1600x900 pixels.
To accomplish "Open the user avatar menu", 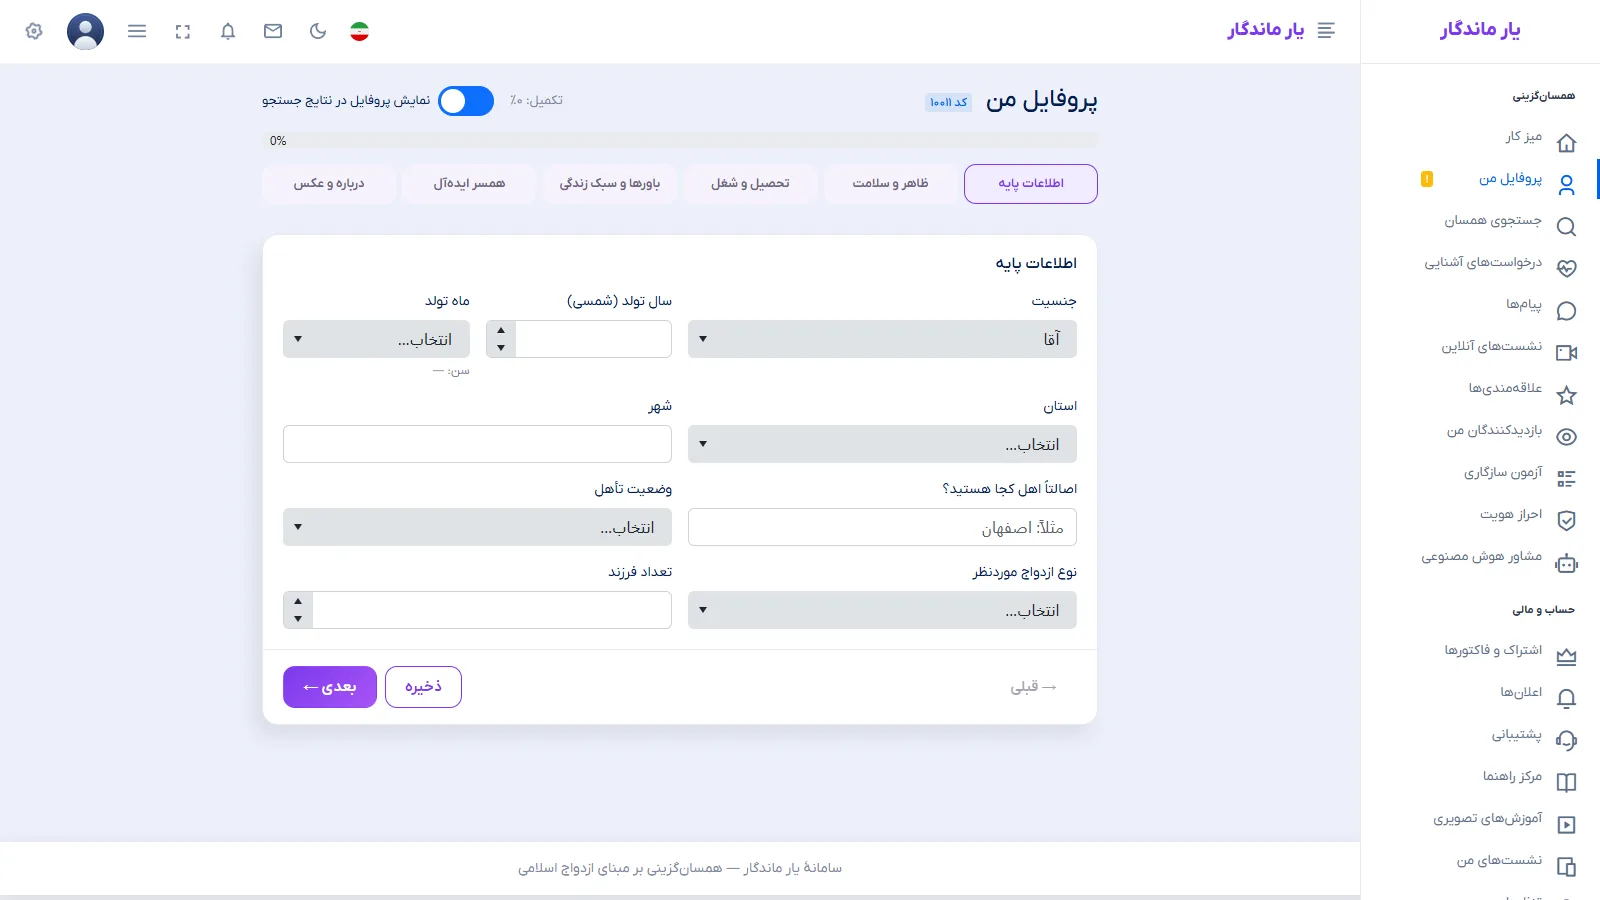I will pyautogui.click(x=85, y=31).
